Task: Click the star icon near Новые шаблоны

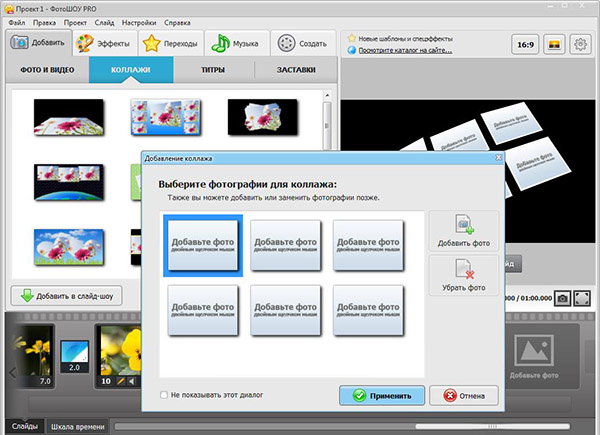Action: (x=352, y=38)
